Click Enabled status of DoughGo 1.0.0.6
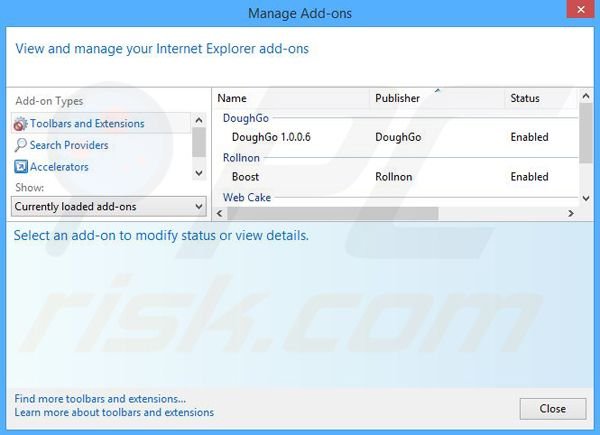This screenshot has width=600, height=435. (529, 137)
